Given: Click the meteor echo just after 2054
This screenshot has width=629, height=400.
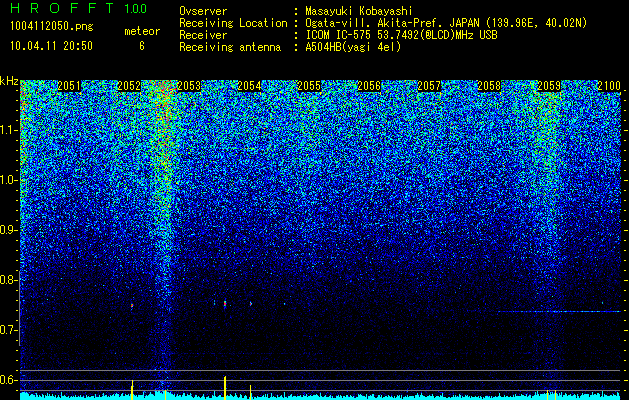Looking at the screenshot, I should click(251, 304).
